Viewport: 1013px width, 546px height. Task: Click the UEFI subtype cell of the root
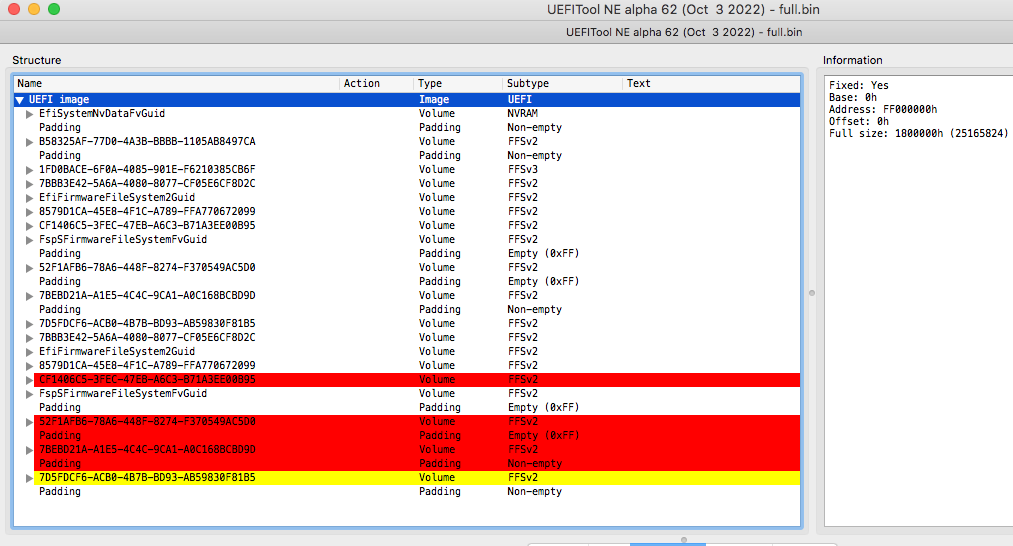coord(519,100)
